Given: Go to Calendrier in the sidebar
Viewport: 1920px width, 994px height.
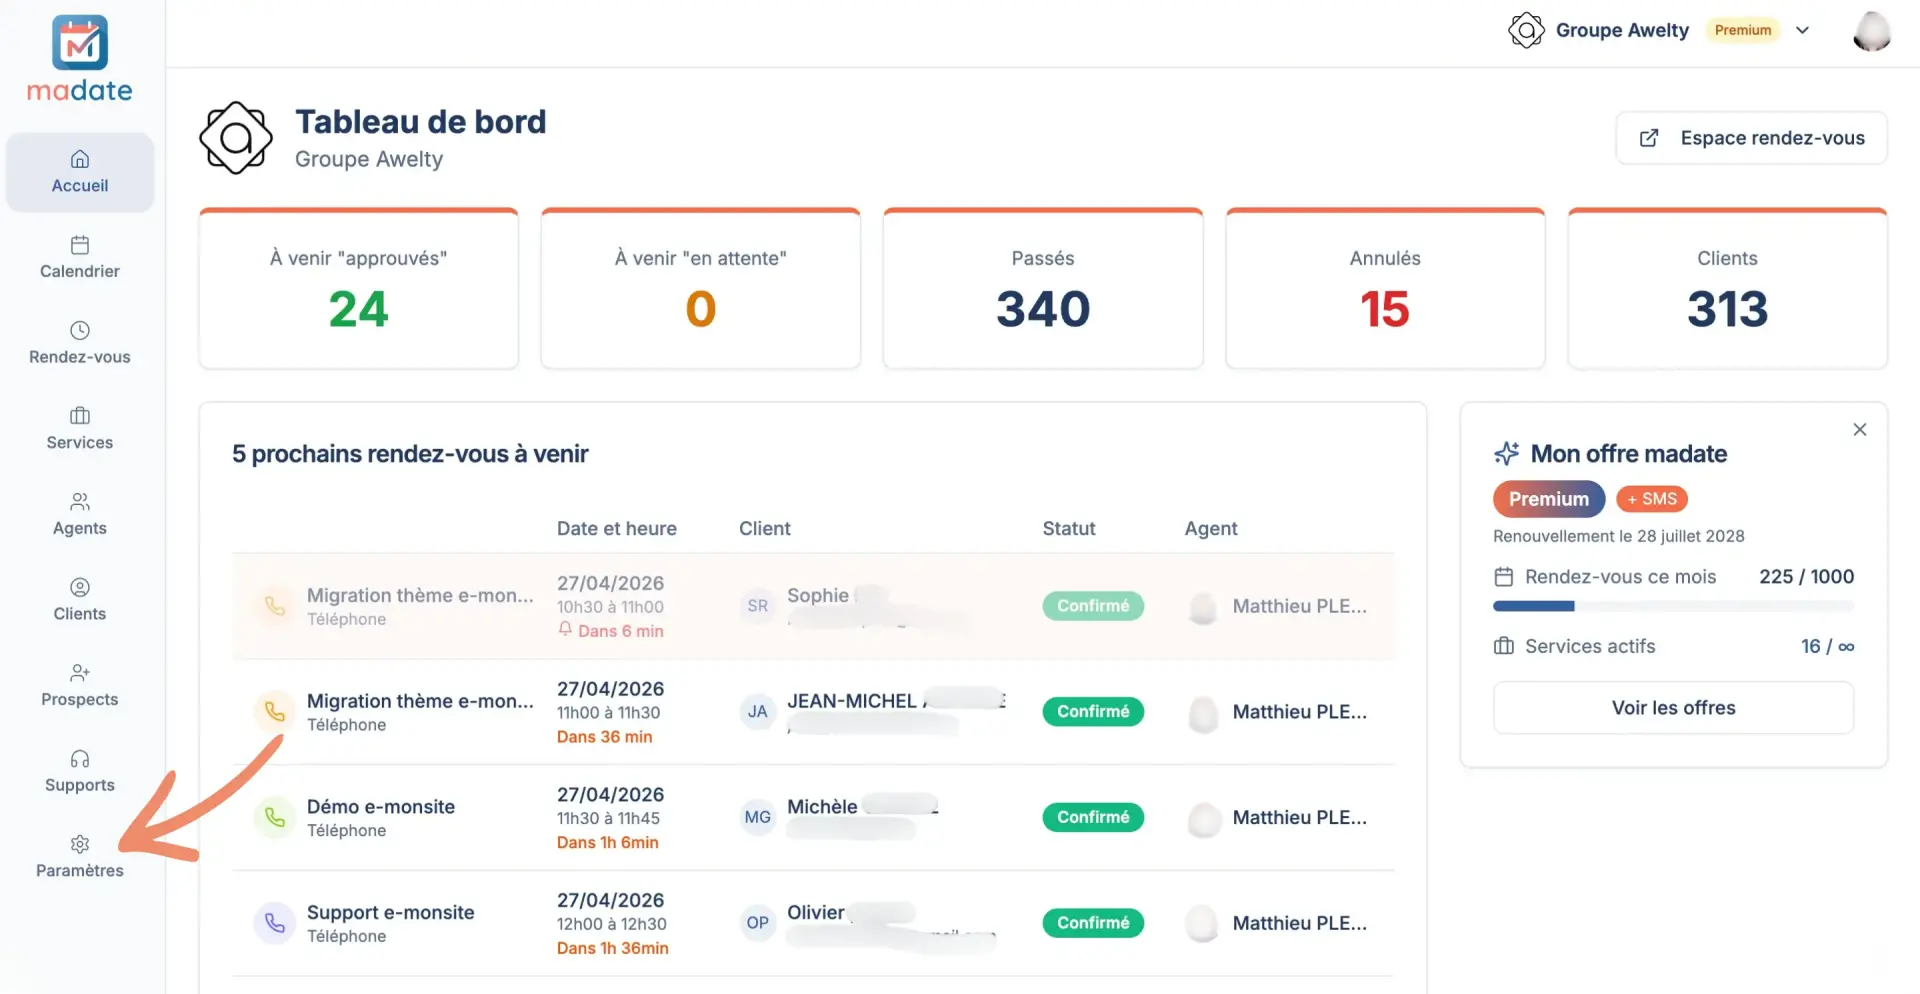Looking at the screenshot, I should click(x=80, y=257).
